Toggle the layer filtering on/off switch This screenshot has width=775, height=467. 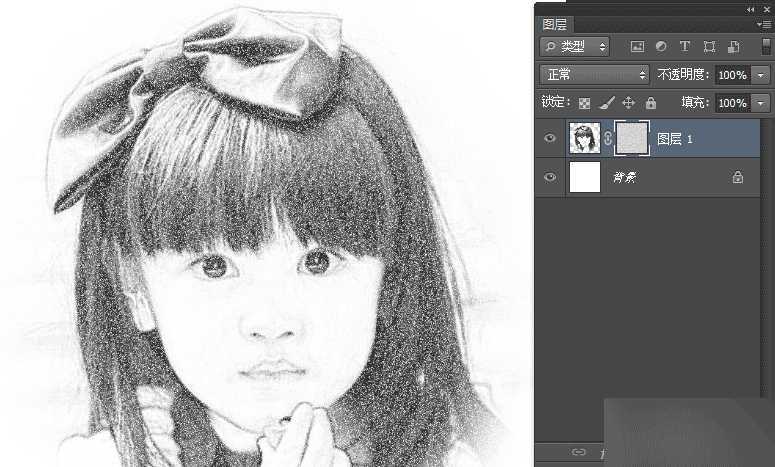766,46
